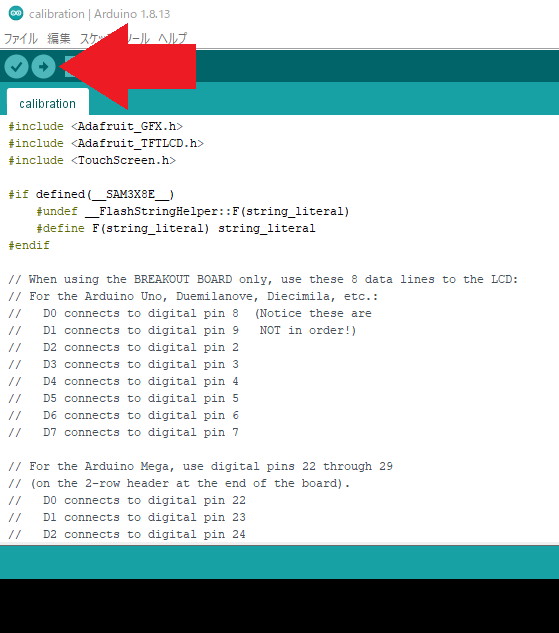Viewport: 559px width, 633px height.
Task: Click the TouchScreen.h include line
Action: pos(92,160)
